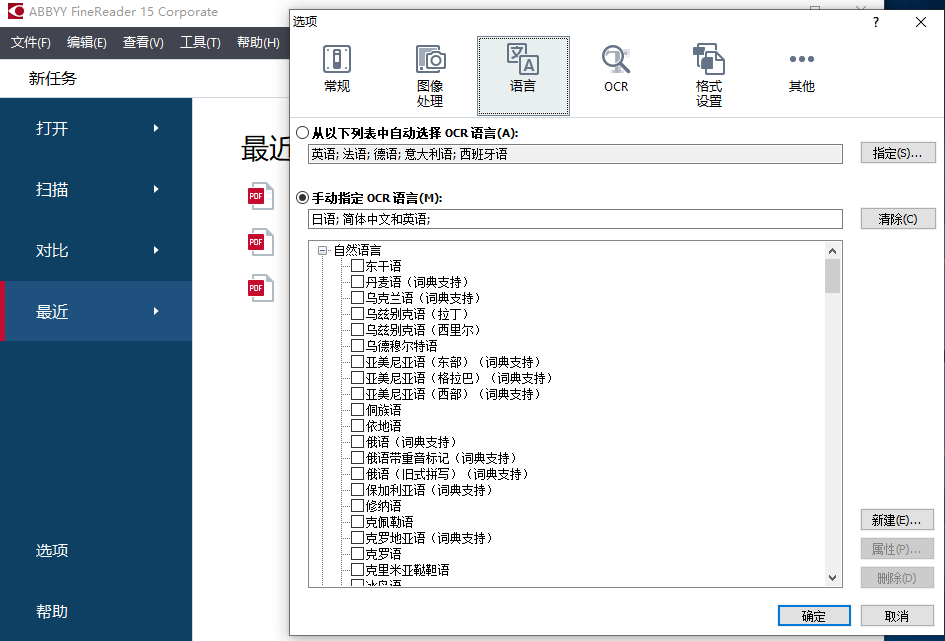Click 清除(C) to clear manual languages
The image size is (945, 641).
point(897,216)
